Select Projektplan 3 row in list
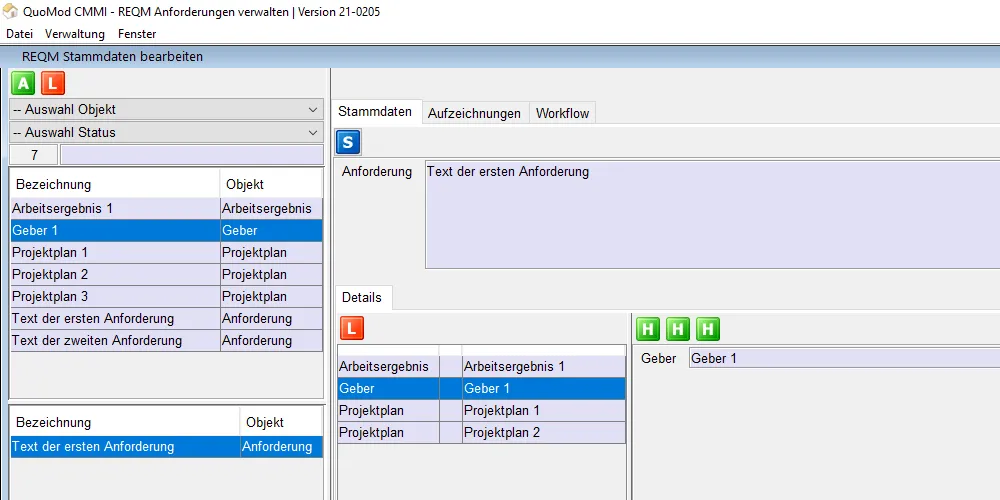The image size is (1000, 500). click(x=115, y=296)
